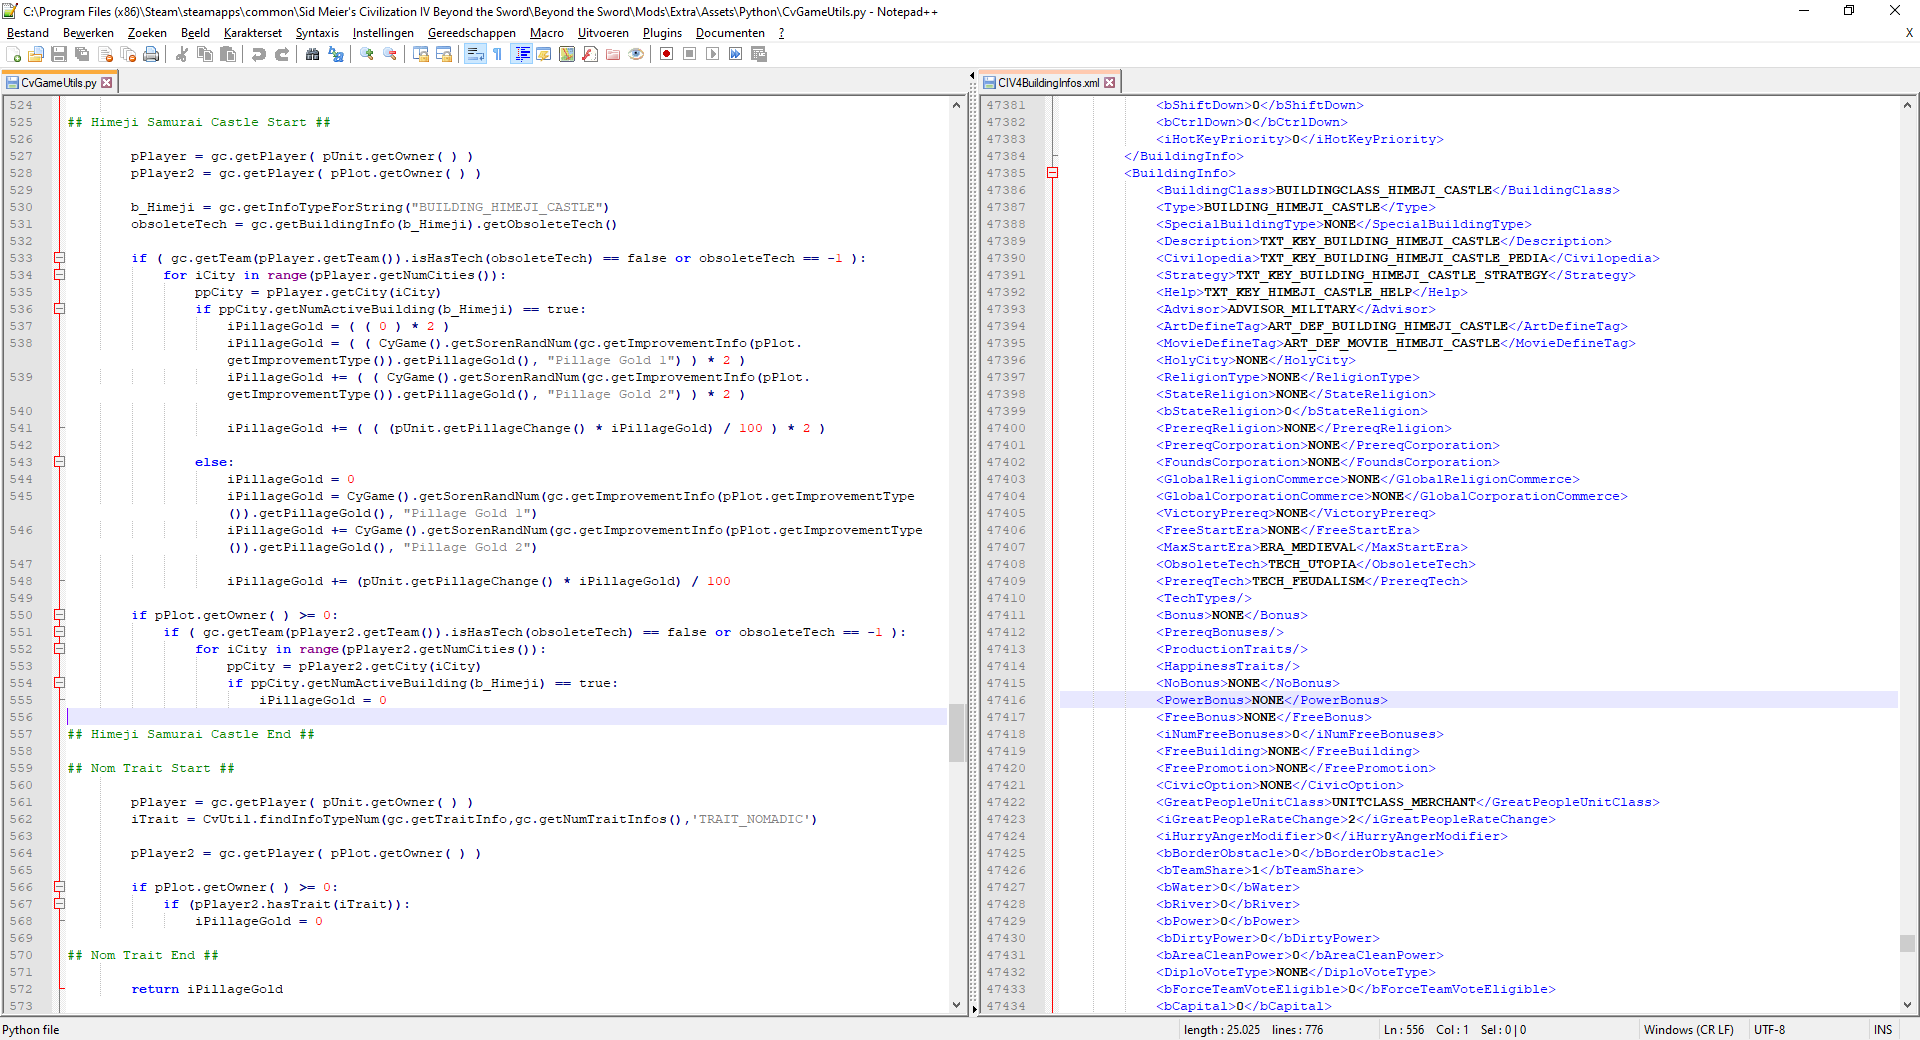Click the right pane scroll-up arrow
Image resolution: width=1920 pixels, height=1040 pixels.
pos(1907,105)
